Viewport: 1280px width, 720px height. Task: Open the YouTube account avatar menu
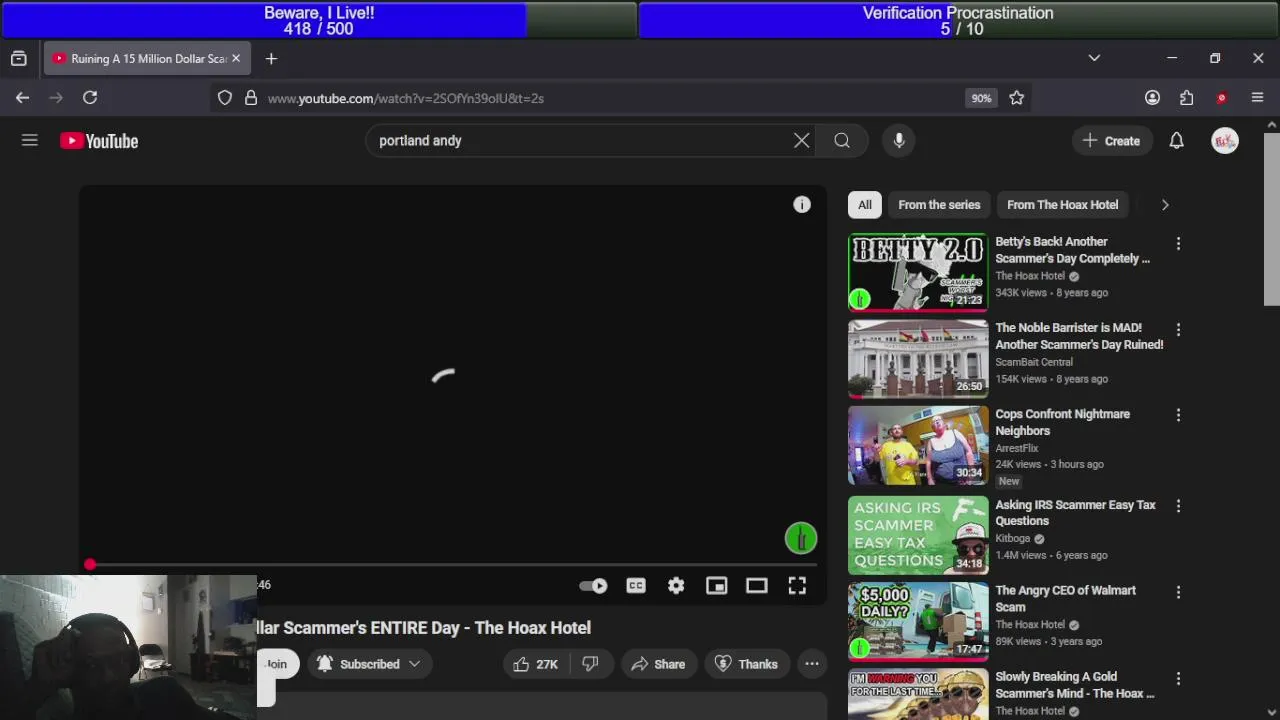1225,141
